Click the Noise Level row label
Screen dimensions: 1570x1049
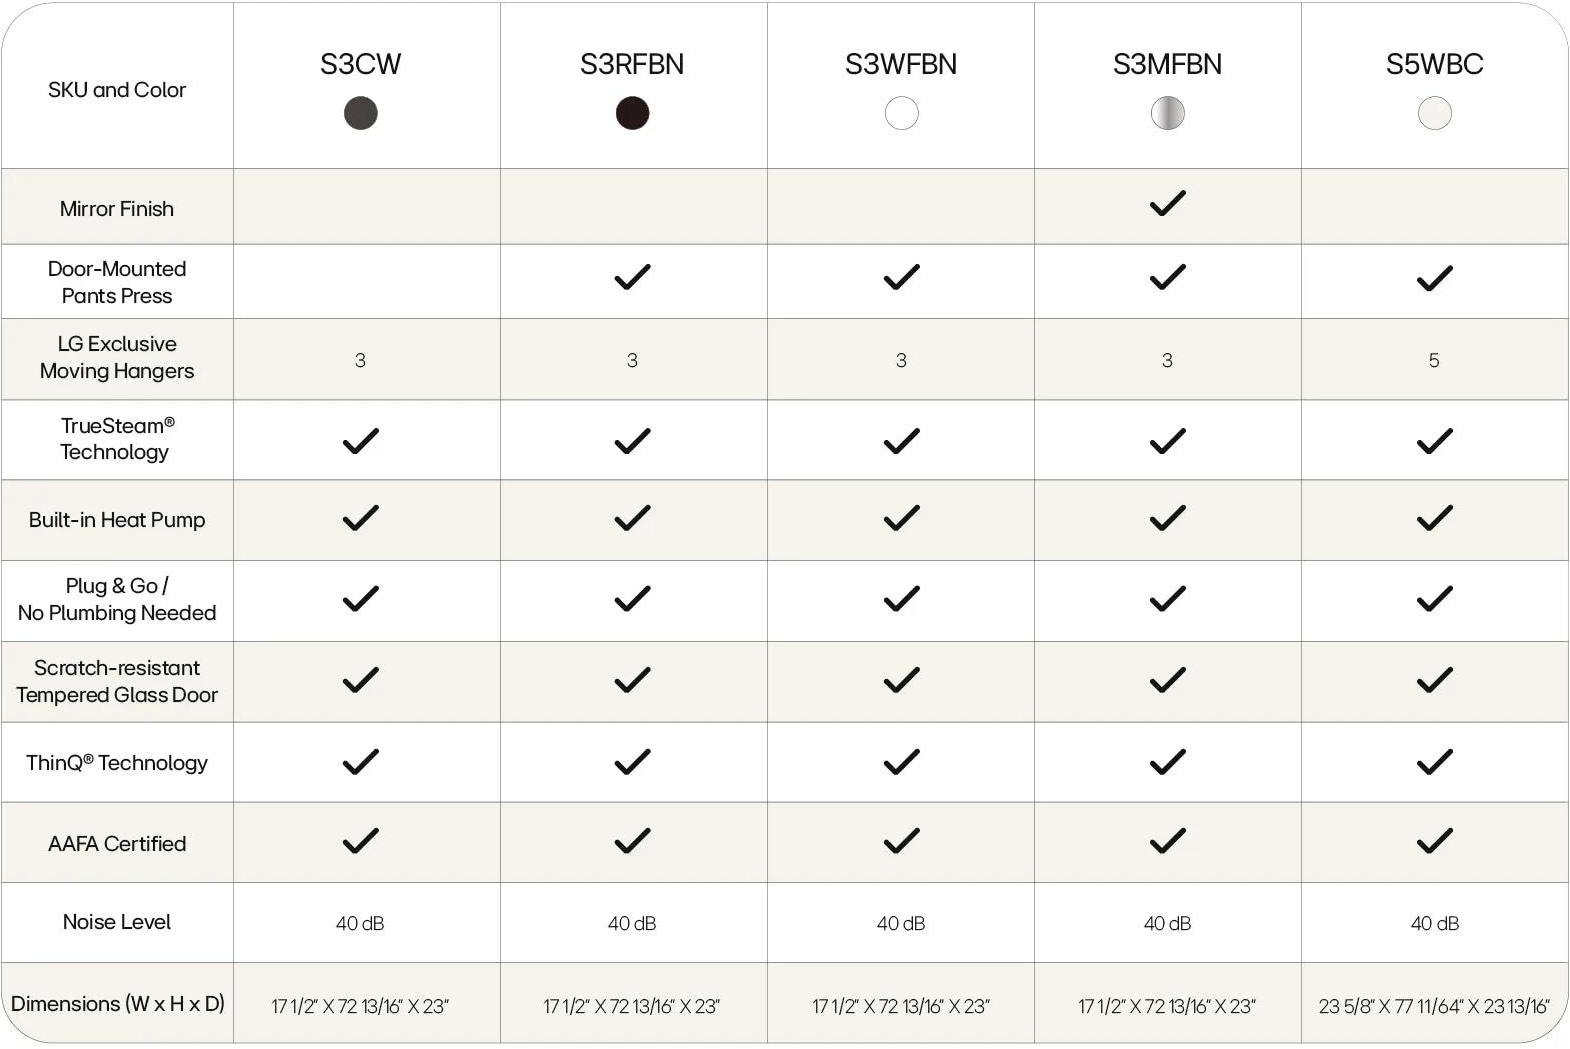click(117, 922)
